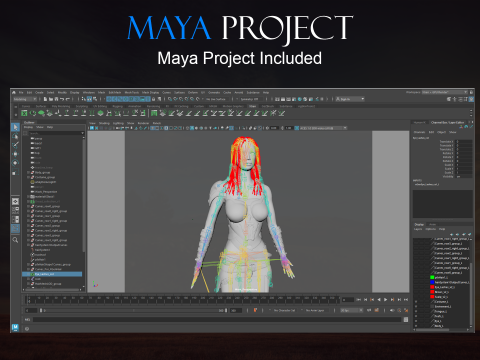This screenshot has height=360, width=480.
Task: Toggle visibility of Tongue_L layer
Action: click(416, 311)
